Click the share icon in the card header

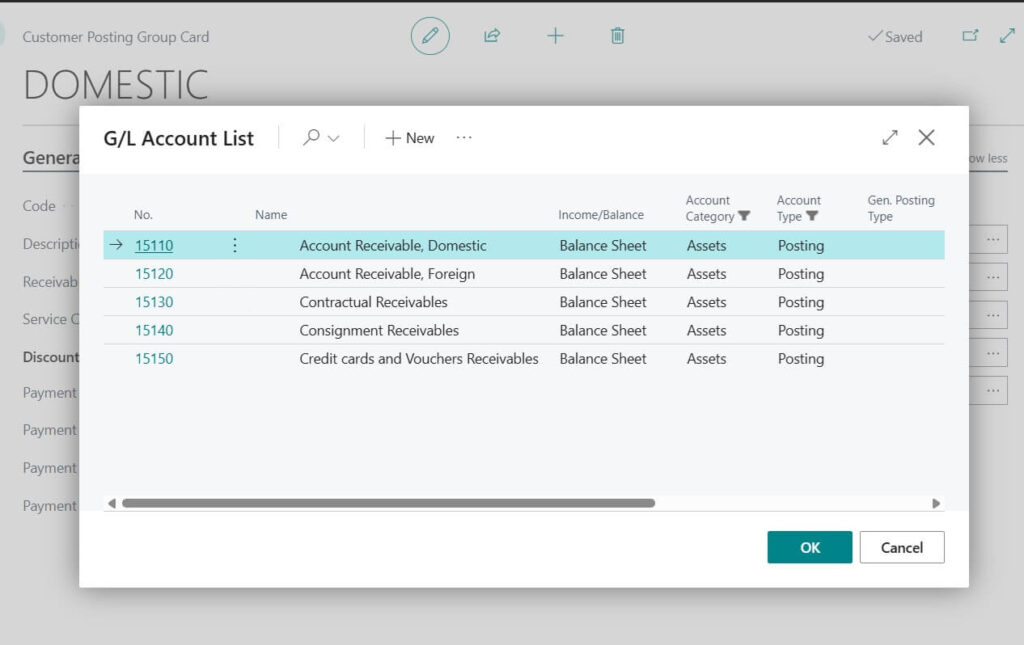(x=492, y=36)
